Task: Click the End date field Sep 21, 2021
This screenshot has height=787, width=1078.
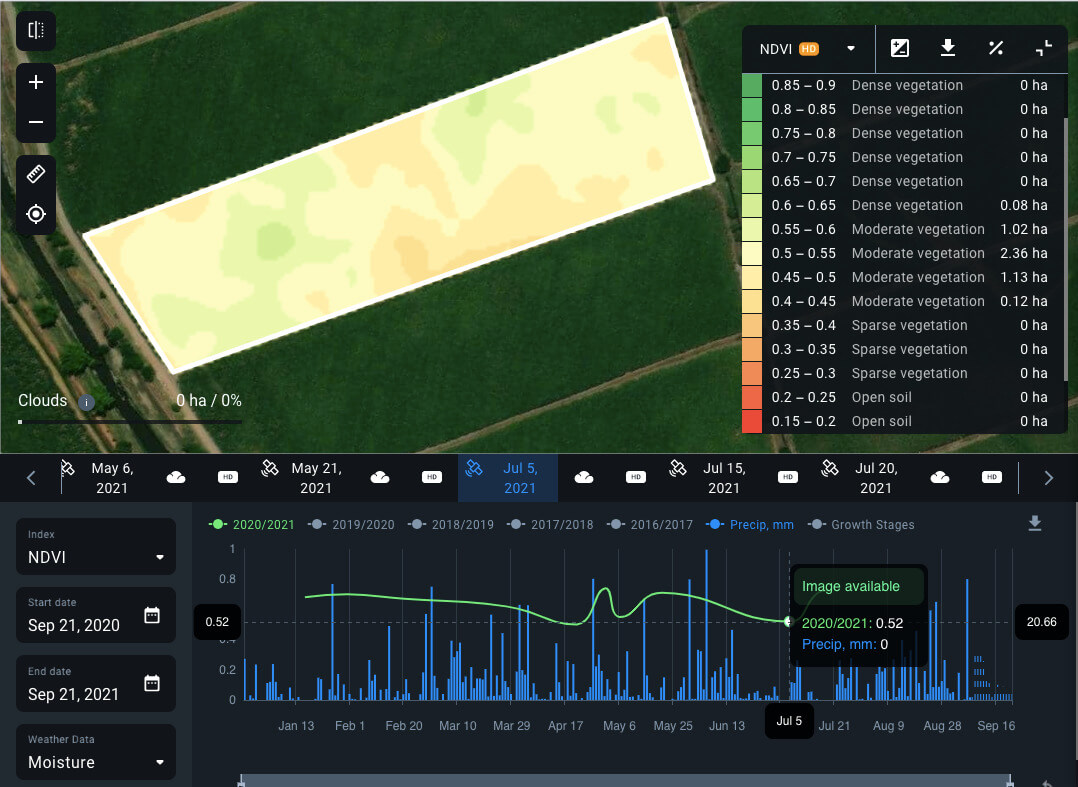Action: click(x=96, y=684)
